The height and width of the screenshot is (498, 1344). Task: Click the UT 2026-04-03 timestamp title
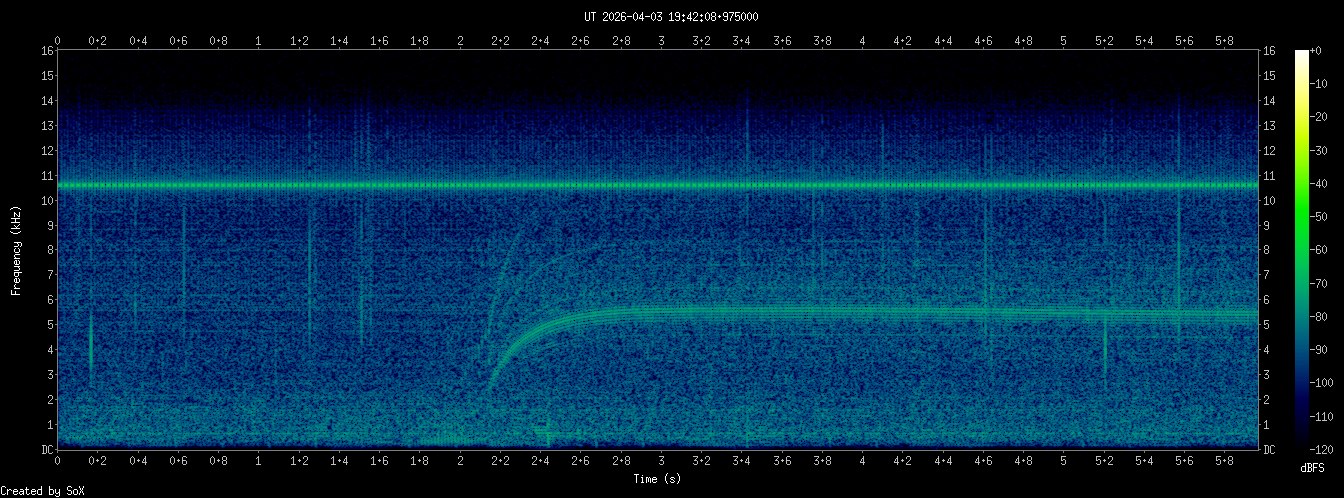pos(671,16)
